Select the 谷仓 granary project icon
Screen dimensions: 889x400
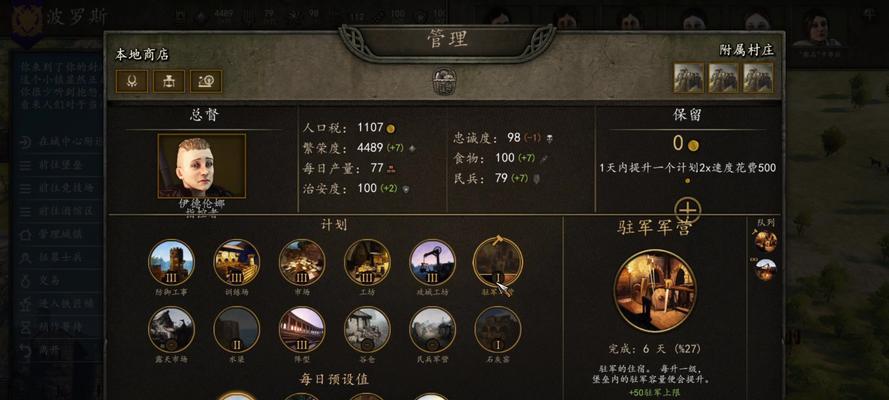tap(367, 329)
